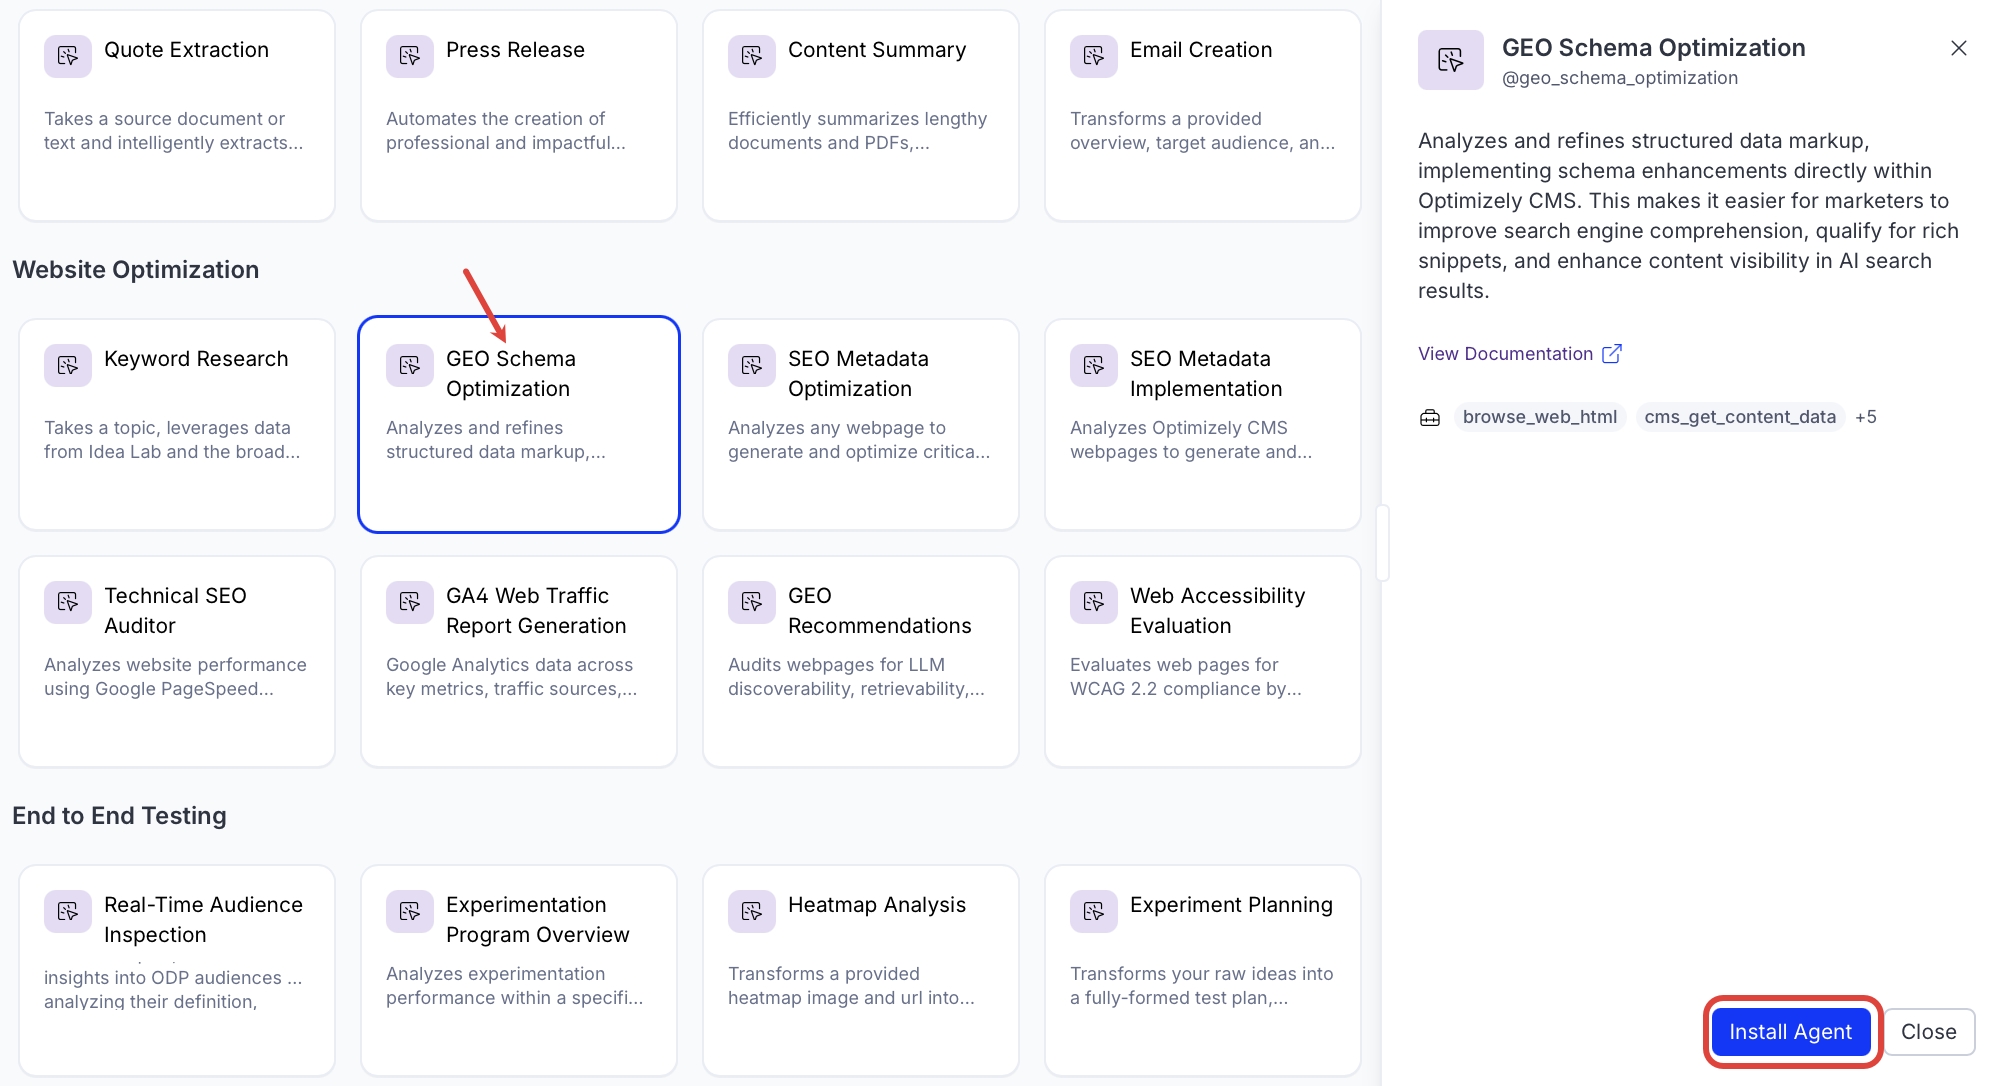Image resolution: width=1990 pixels, height=1086 pixels.
Task: Open the View Documentation link
Action: 1505,354
